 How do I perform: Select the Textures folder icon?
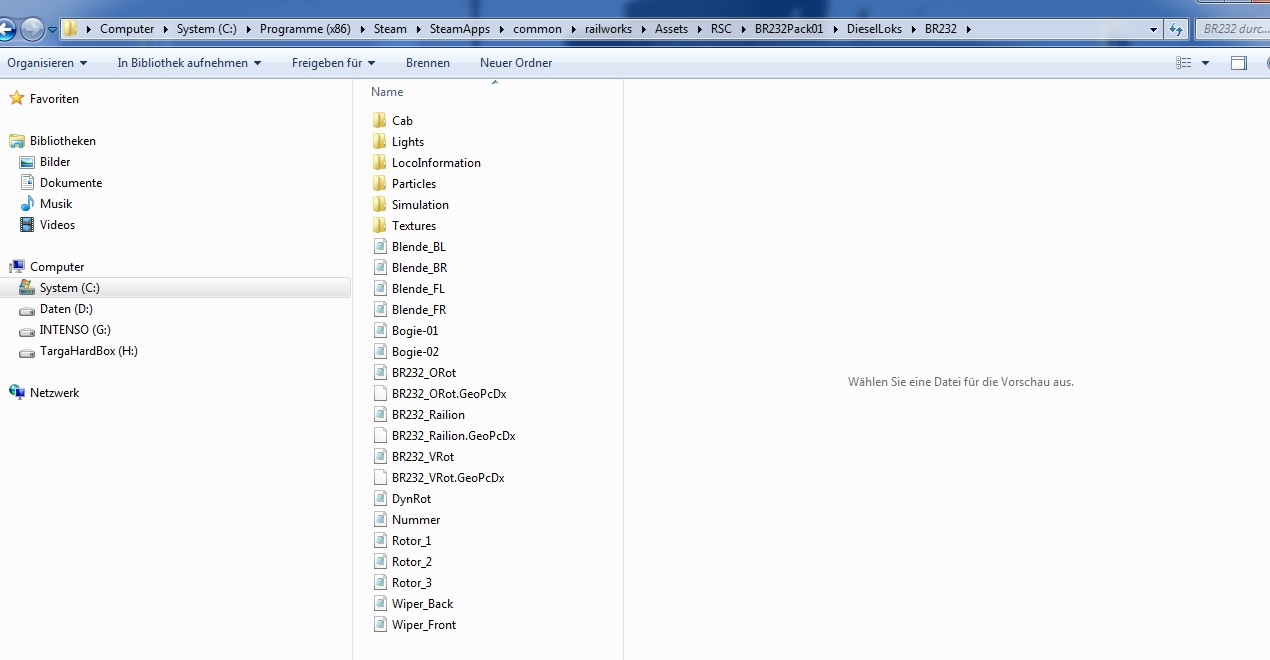point(379,225)
